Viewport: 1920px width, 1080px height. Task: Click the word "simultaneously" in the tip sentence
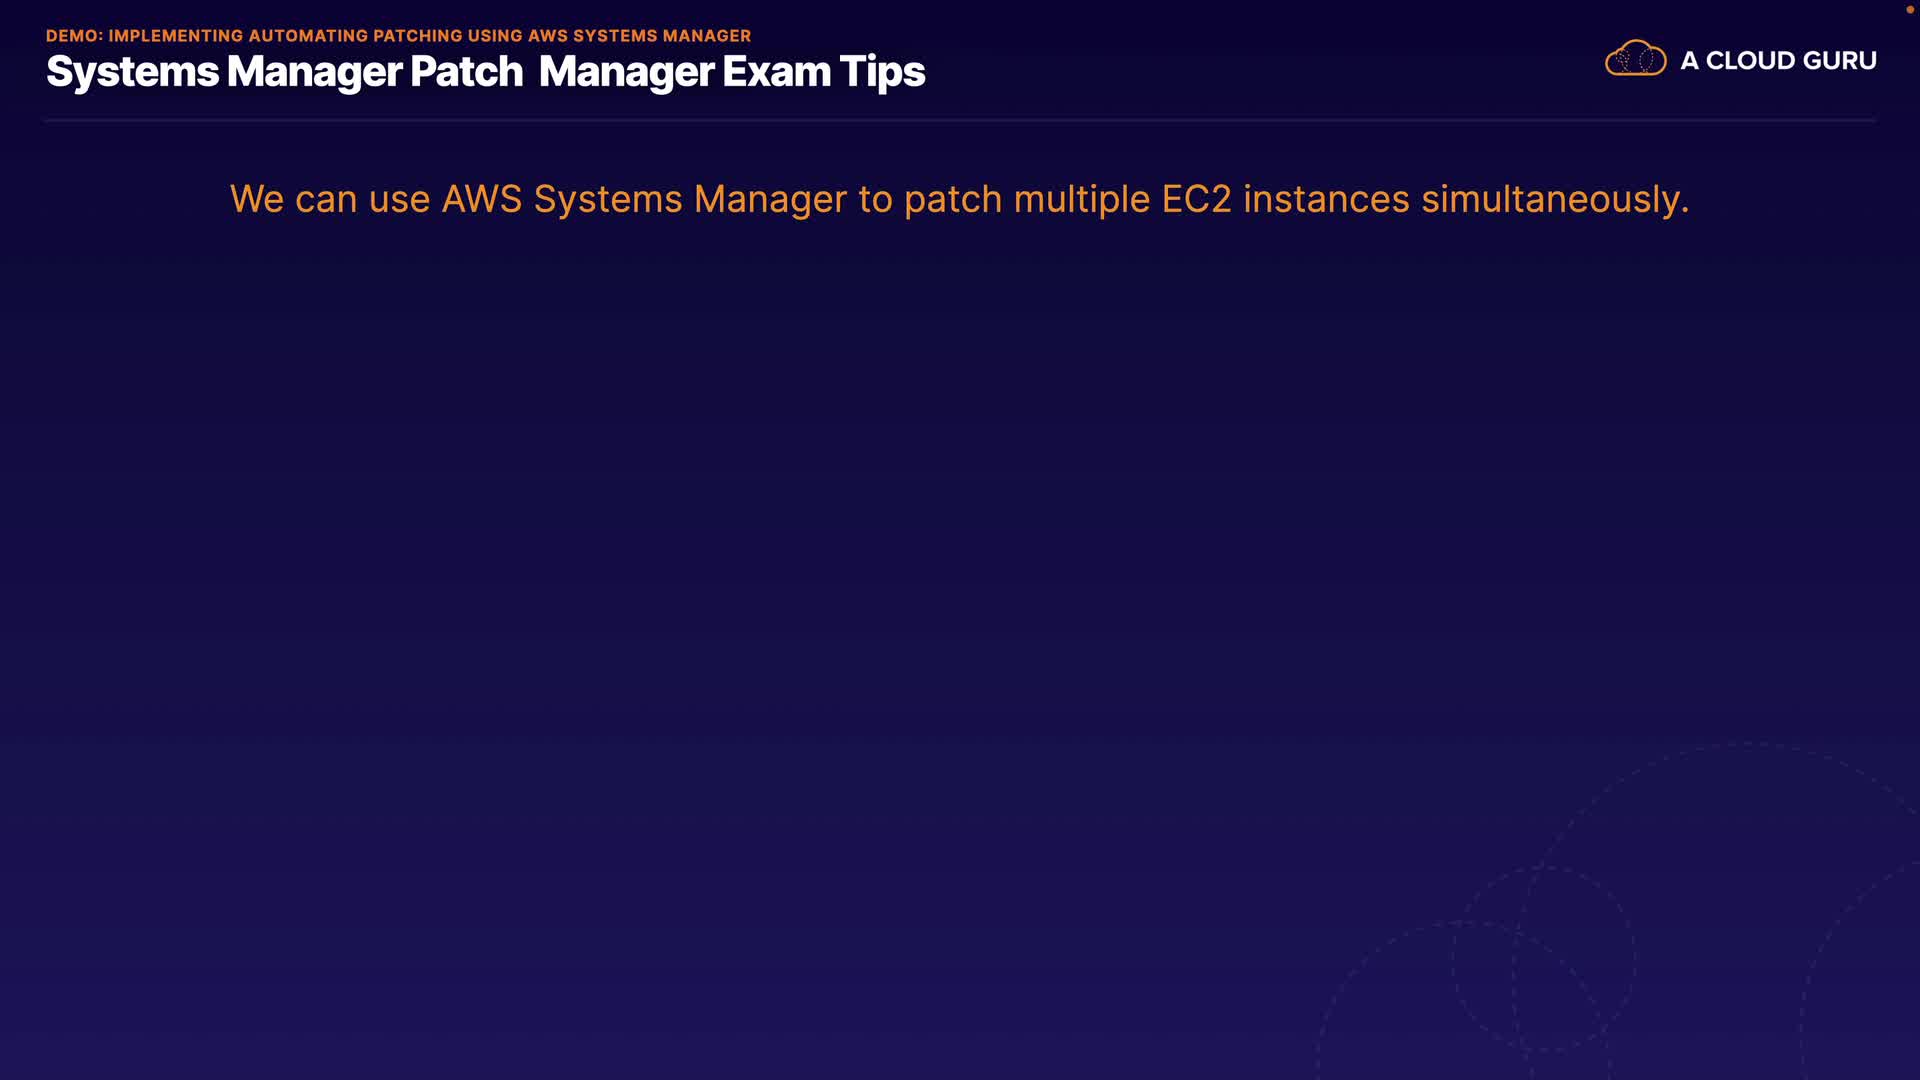(x=1550, y=199)
